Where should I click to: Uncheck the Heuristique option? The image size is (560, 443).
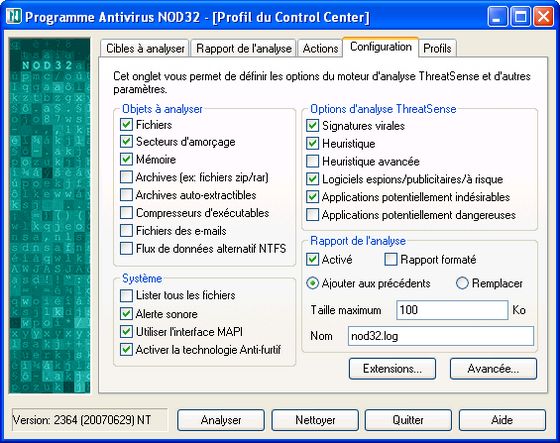click(x=312, y=144)
